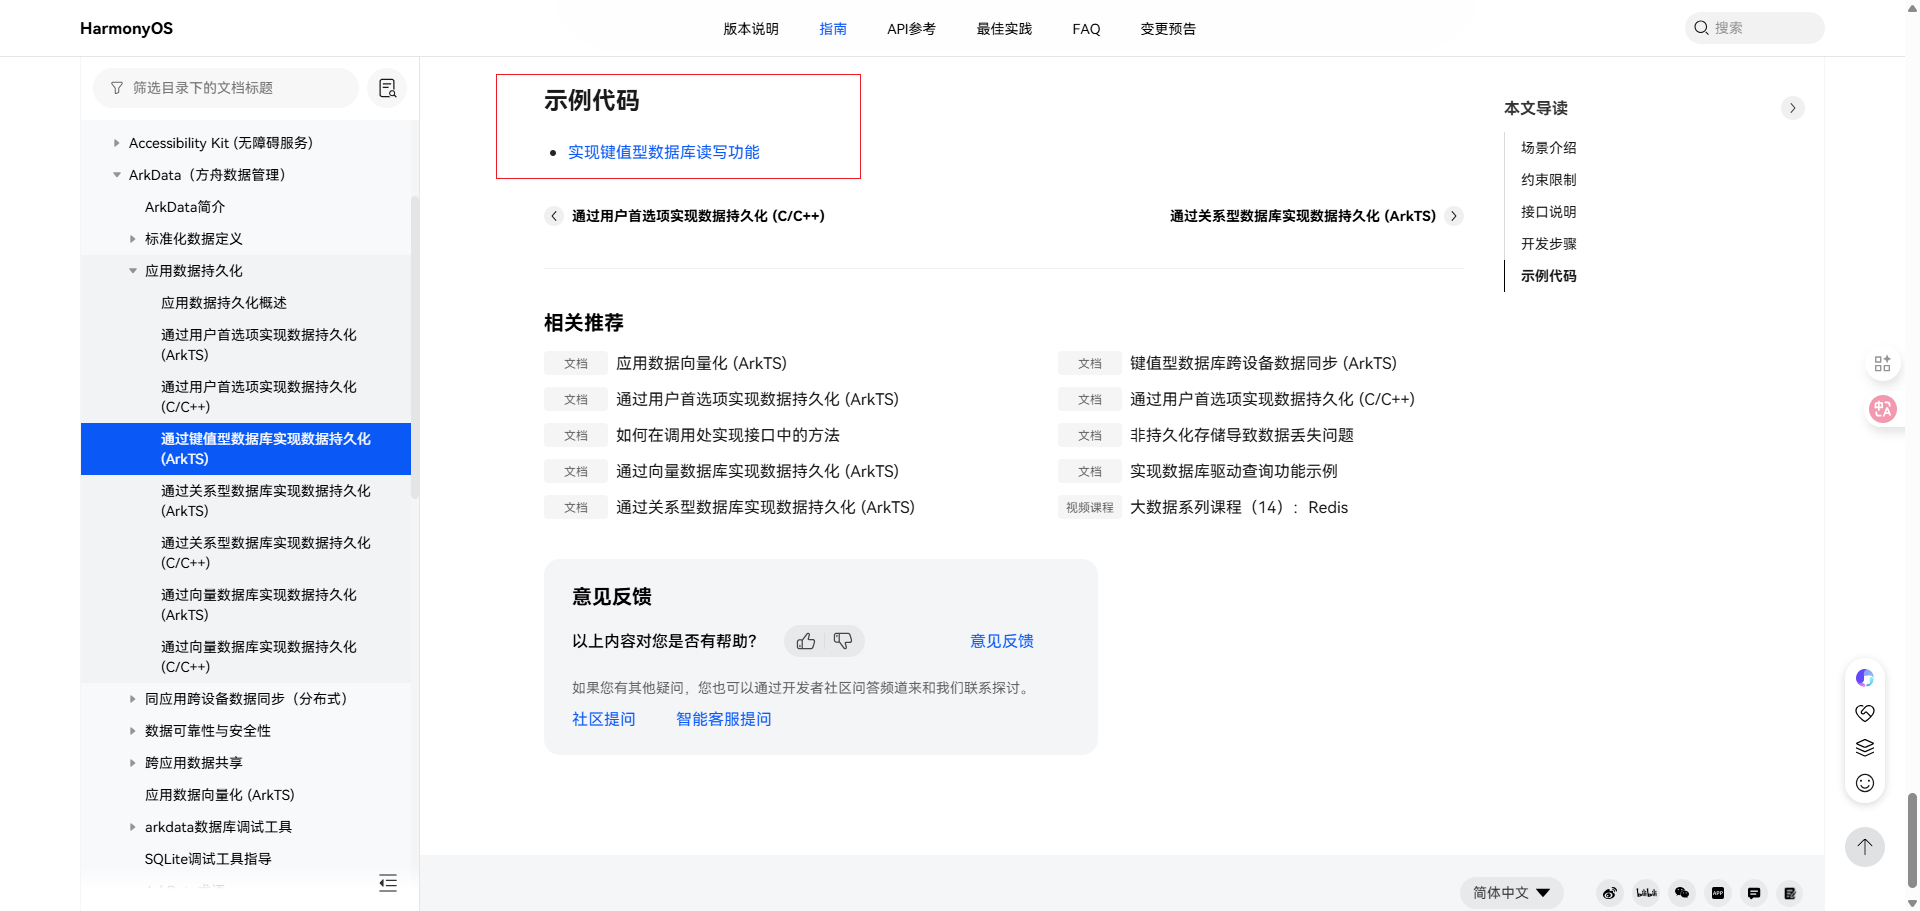Open the 实现键值型数据库读写功能 sample link

[663, 152]
